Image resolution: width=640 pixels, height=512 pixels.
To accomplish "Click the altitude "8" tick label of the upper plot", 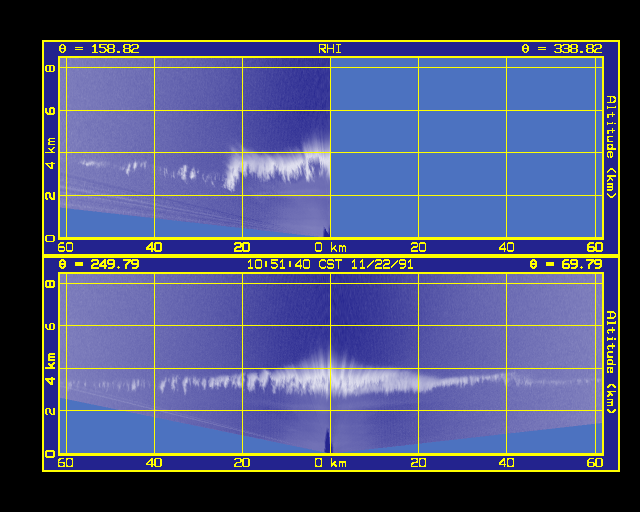I will (50, 68).
